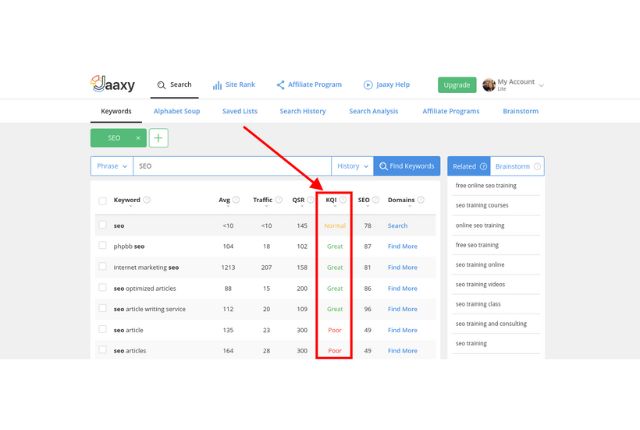Check the box for 'phpbb seo'
640x430 pixels.
pyautogui.click(x=102, y=246)
